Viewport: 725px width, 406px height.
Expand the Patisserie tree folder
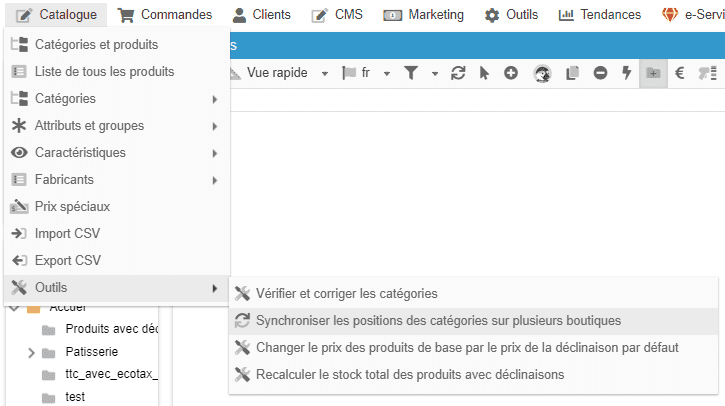31,352
